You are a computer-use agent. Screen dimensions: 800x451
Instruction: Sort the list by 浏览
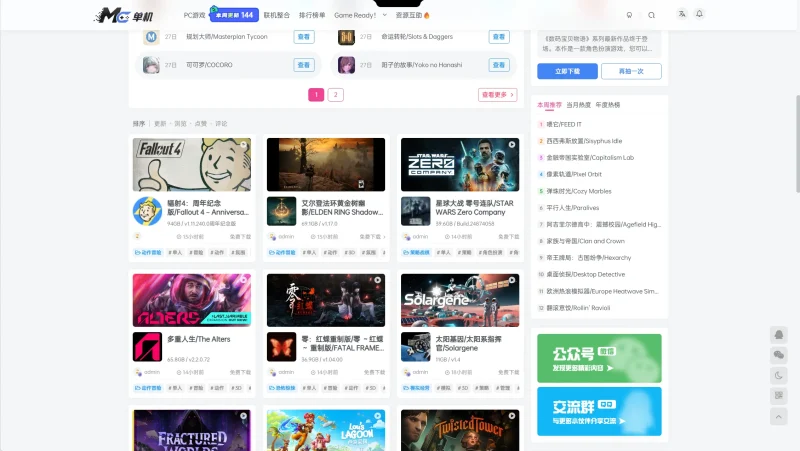(x=181, y=123)
